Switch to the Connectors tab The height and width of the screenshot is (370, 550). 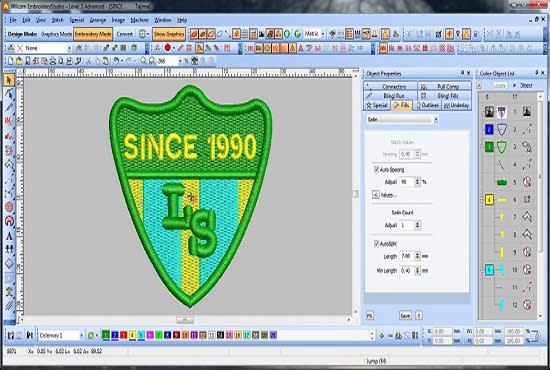tap(390, 86)
